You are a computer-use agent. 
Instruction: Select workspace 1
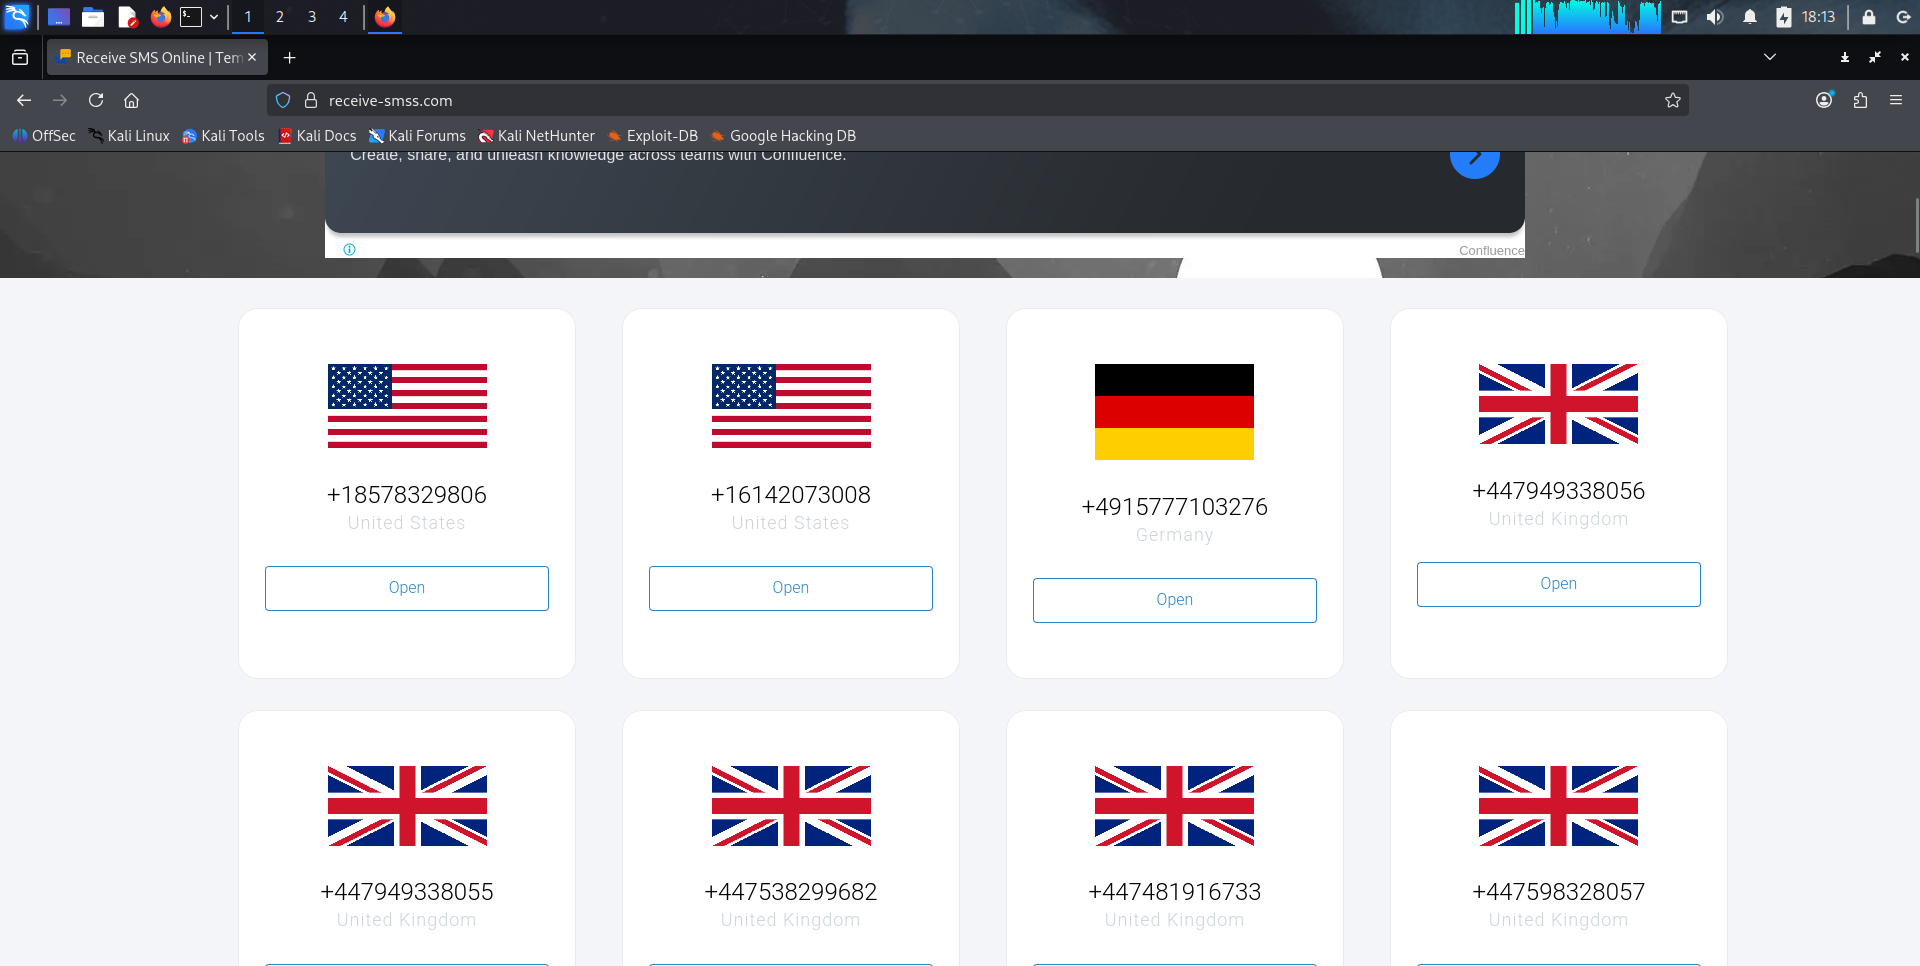(x=248, y=17)
